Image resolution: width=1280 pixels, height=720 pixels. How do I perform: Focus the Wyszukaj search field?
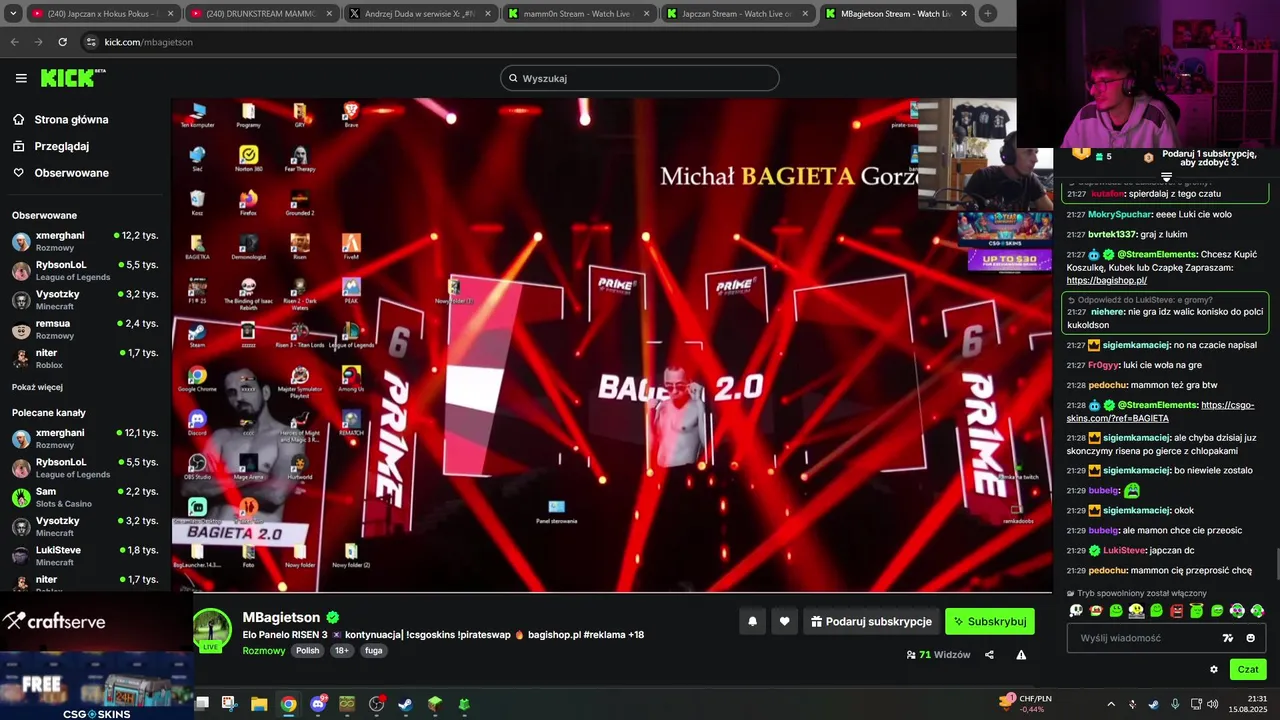tap(640, 78)
